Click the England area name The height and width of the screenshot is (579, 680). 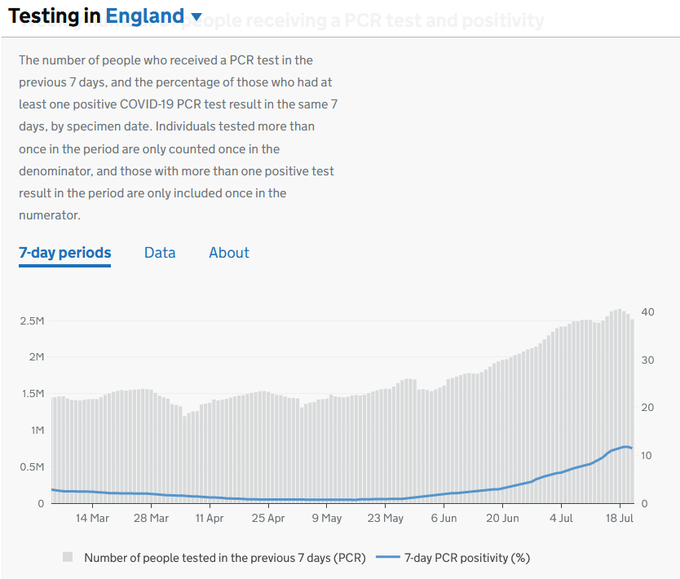pyautogui.click(x=145, y=16)
